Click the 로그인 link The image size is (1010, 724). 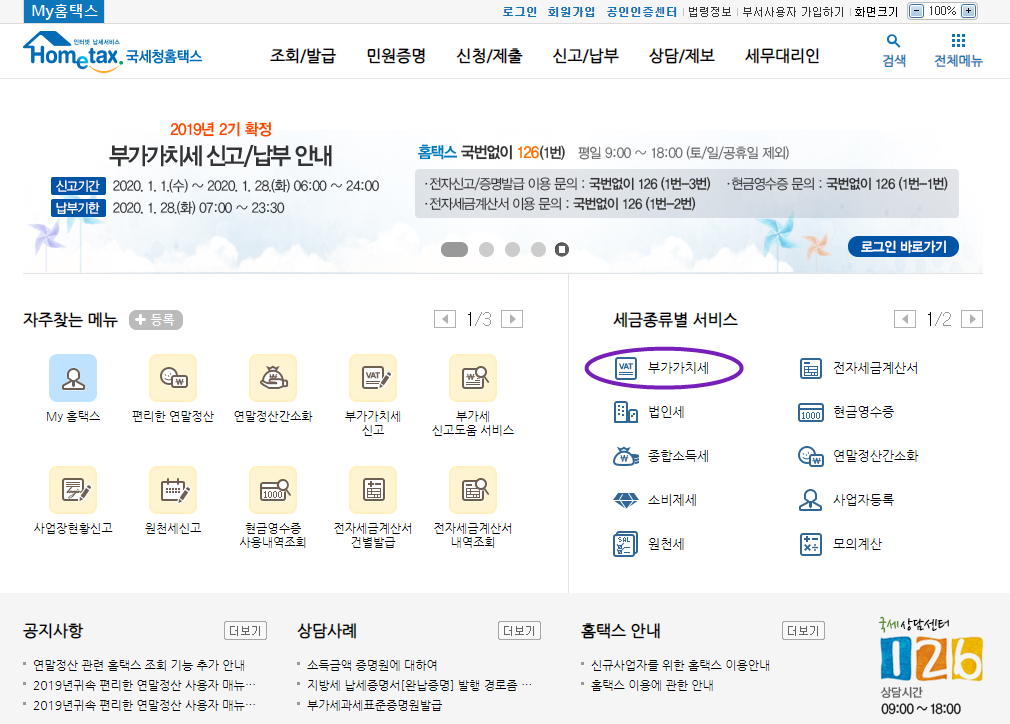click(x=520, y=12)
